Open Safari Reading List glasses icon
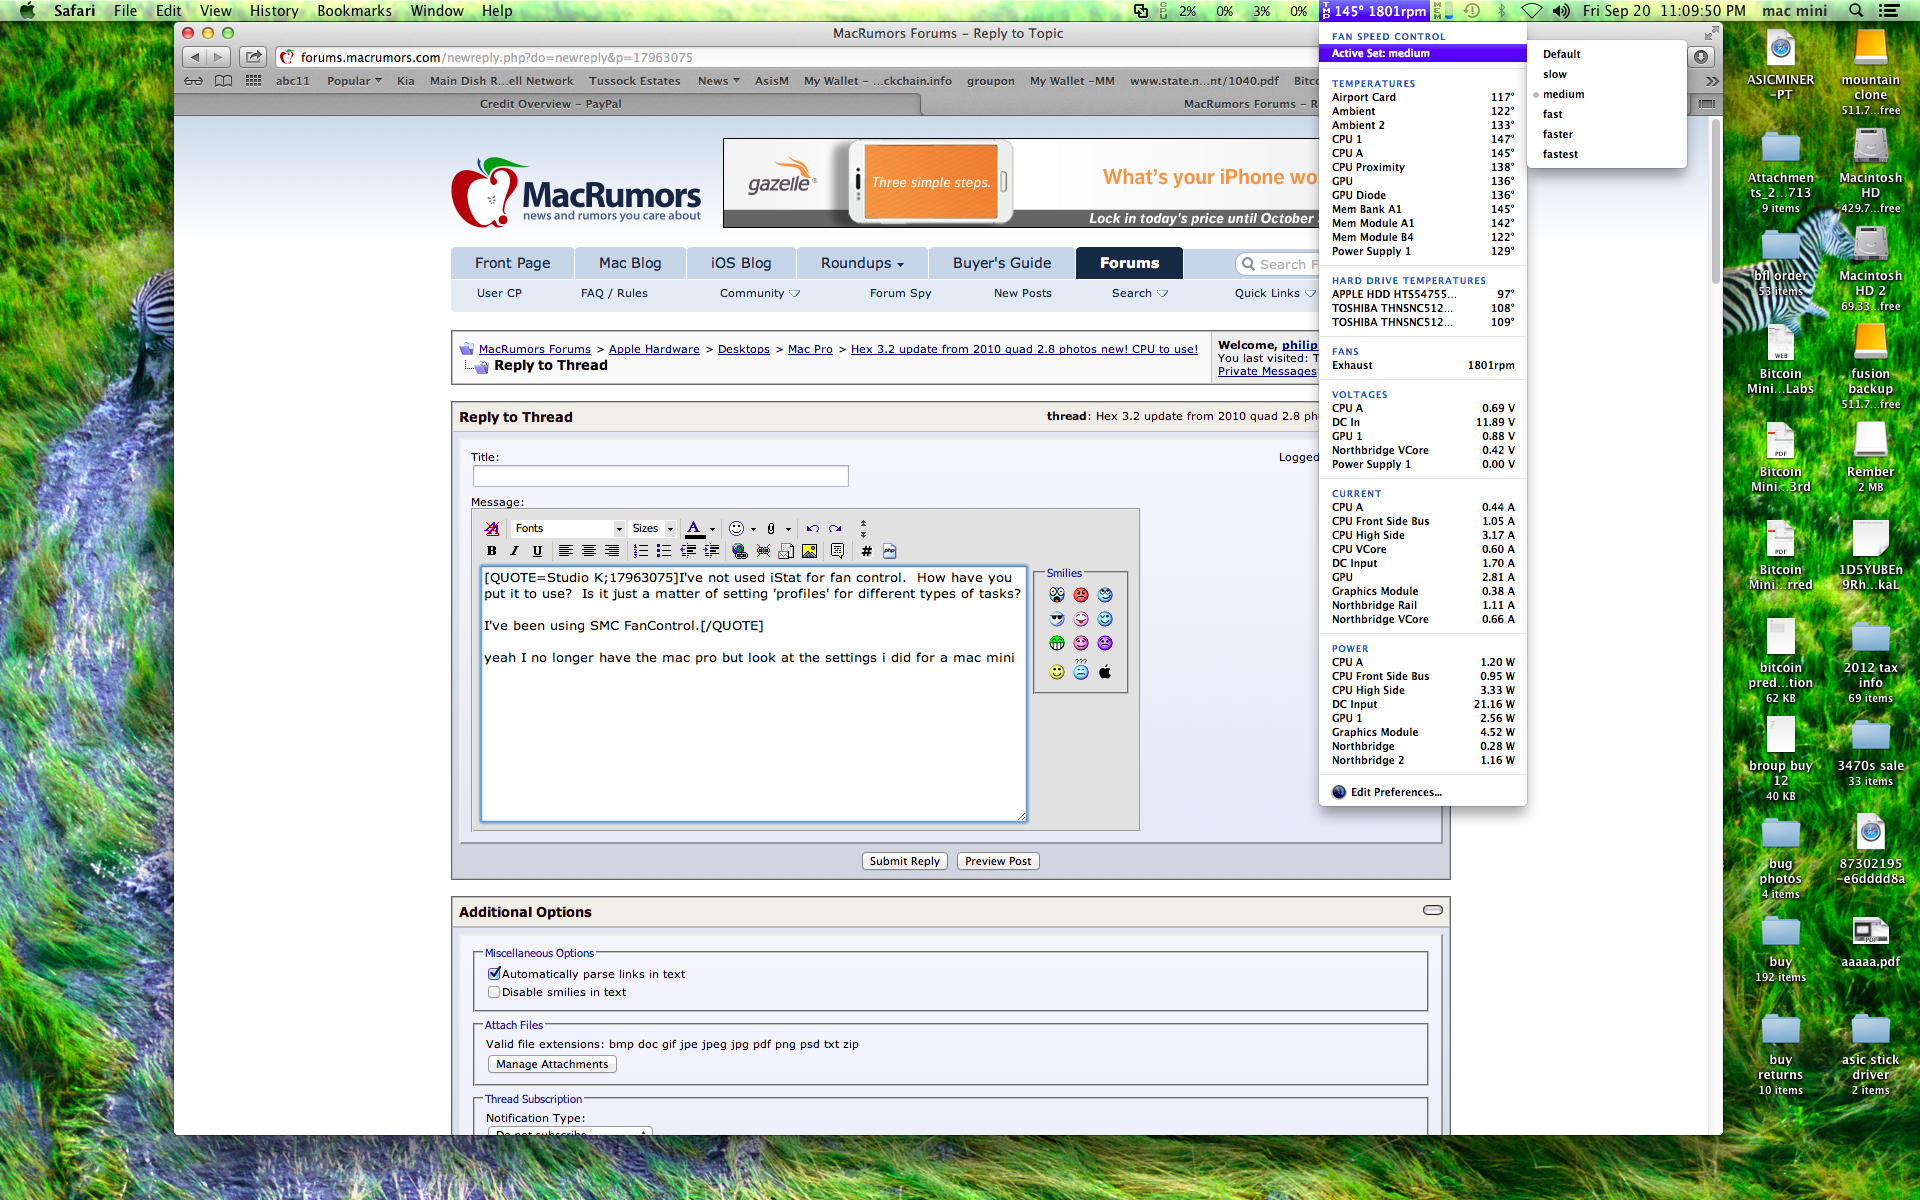Viewport: 1920px width, 1200px height. coord(193,81)
